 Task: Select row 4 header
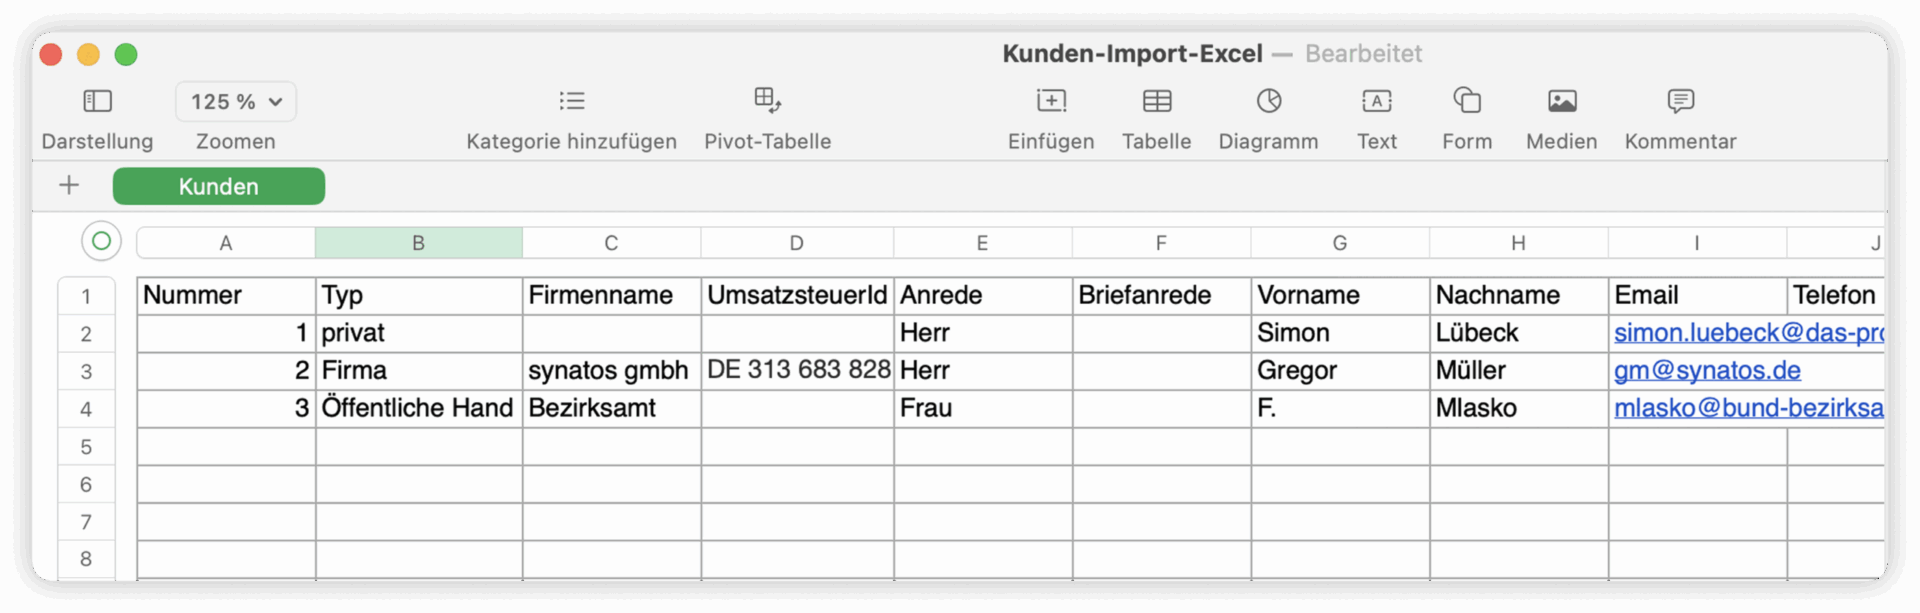click(x=86, y=409)
